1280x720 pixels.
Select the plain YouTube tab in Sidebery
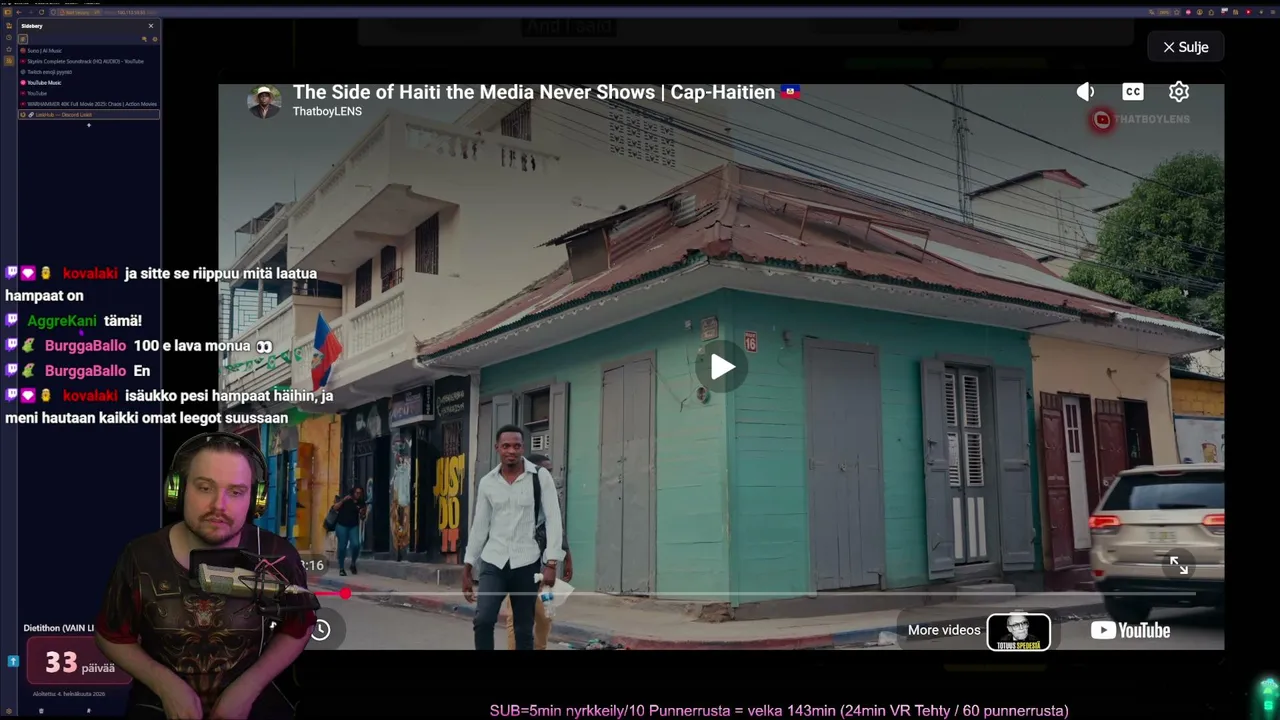click(89, 93)
